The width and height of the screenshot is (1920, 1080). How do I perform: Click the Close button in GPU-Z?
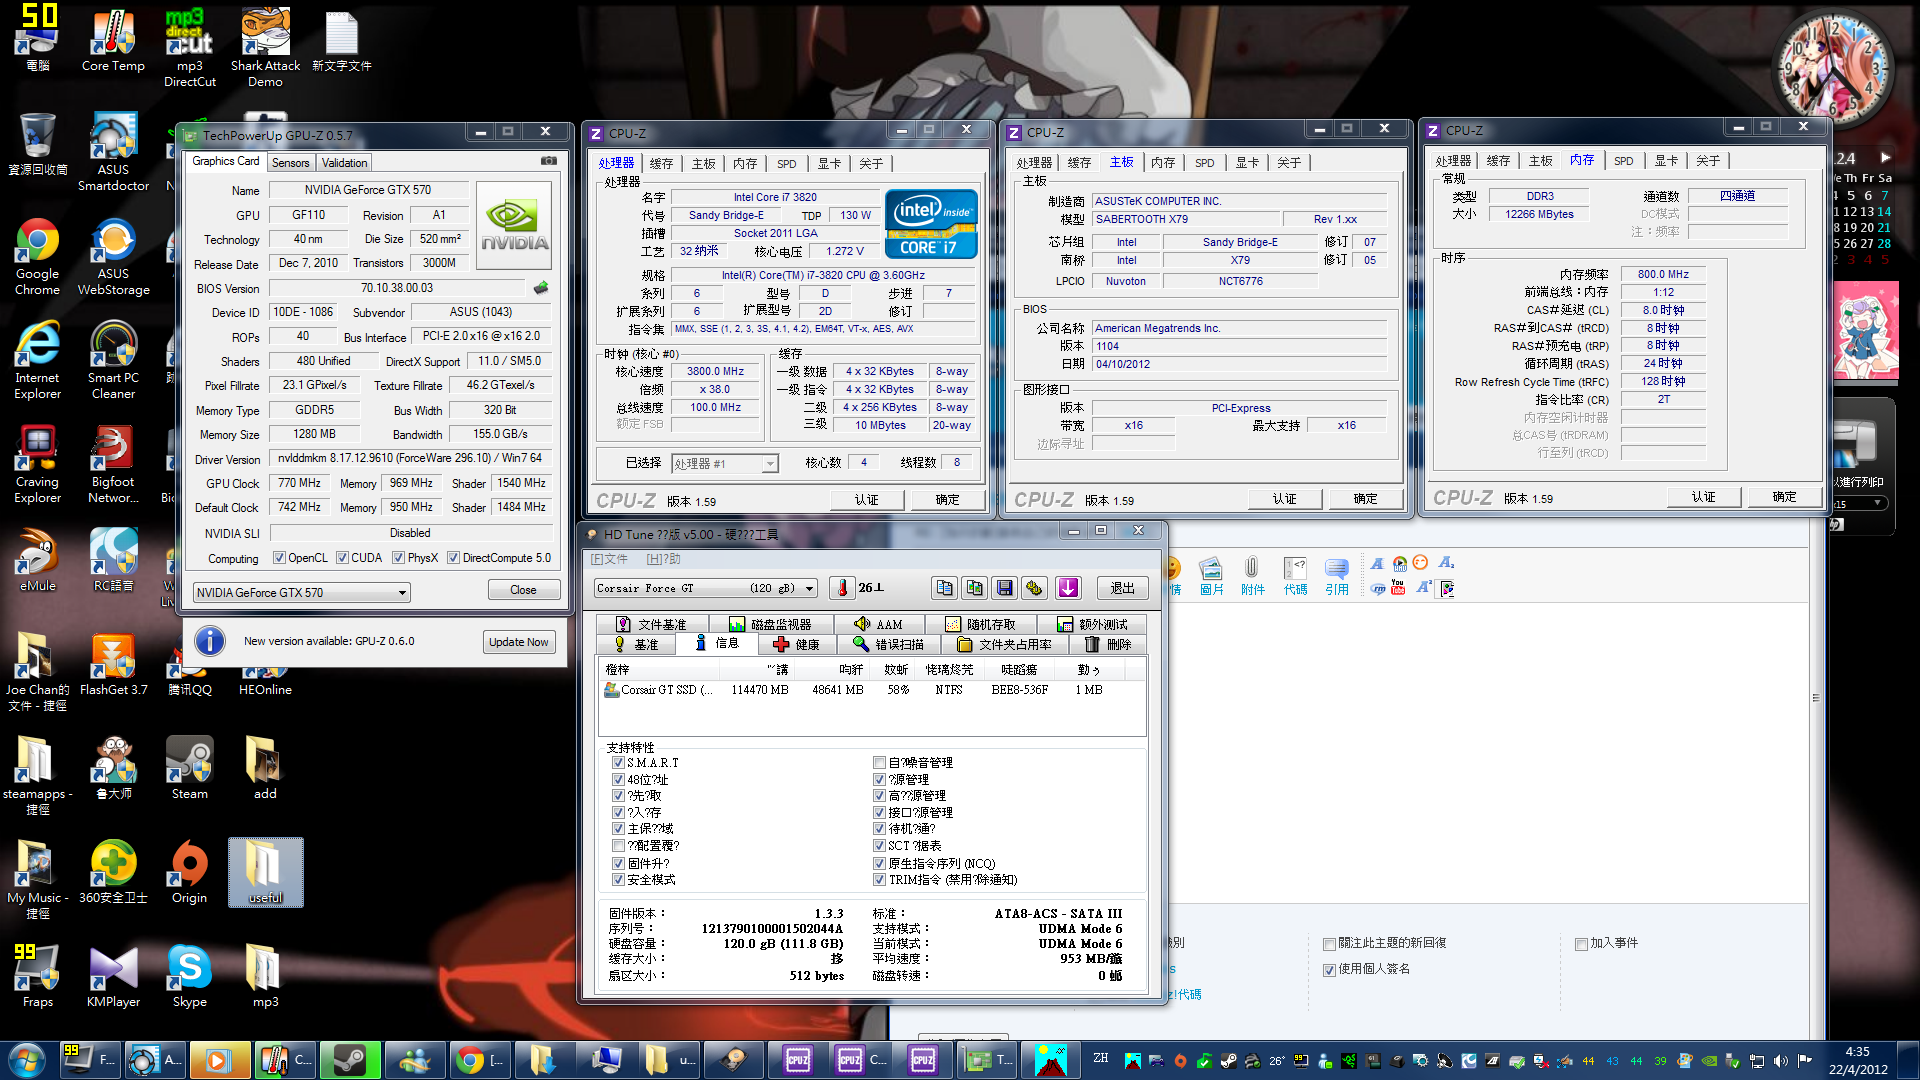[523, 590]
